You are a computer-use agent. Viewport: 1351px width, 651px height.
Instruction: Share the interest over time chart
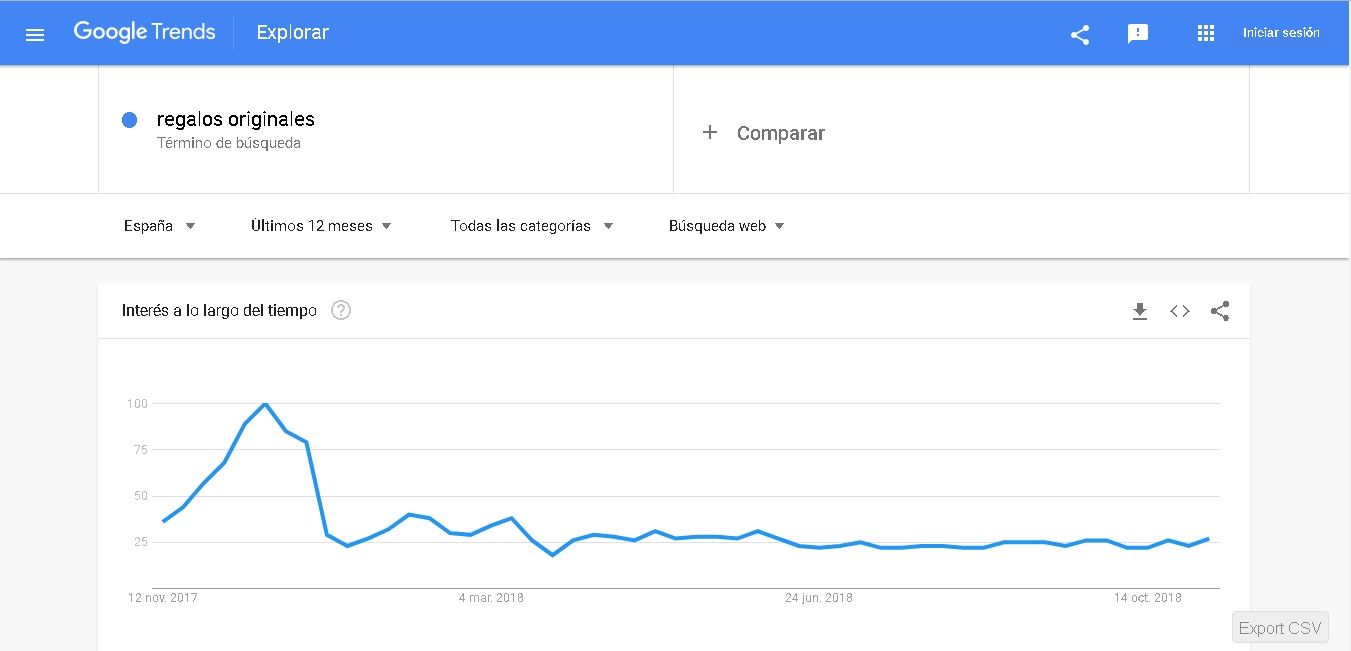[1220, 311]
